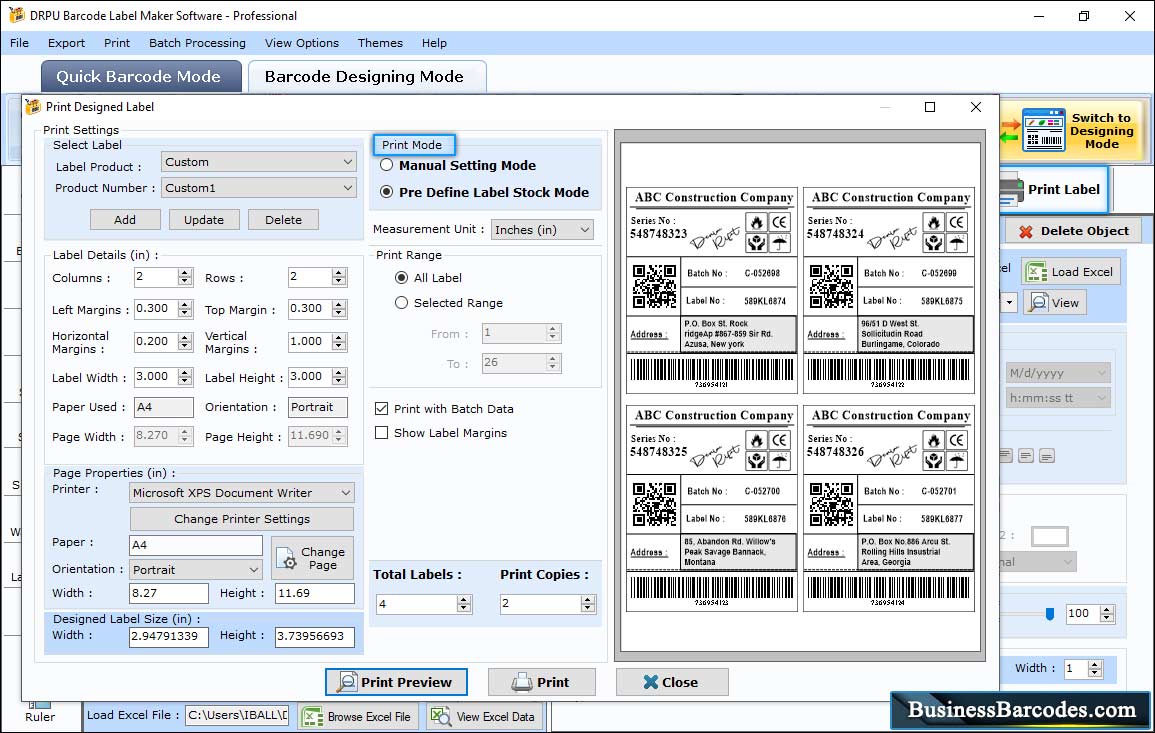The height and width of the screenshot is (733, 1155).
Task: Click the Change Page gear icon
Action: pos(287,559)
